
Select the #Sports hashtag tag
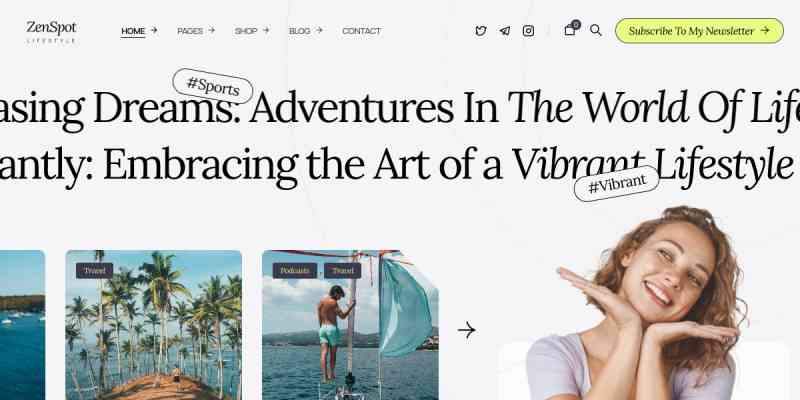click(x=213, y=86)
